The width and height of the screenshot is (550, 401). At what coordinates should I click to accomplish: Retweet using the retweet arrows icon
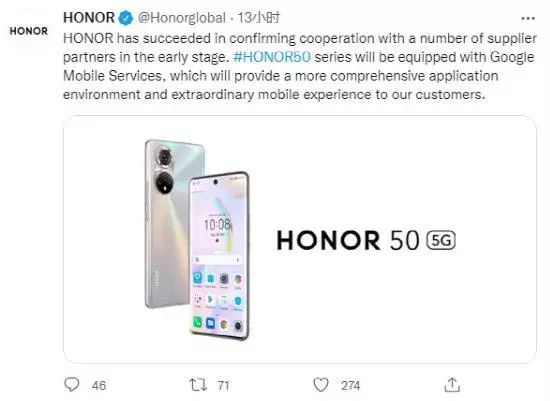[198, 385]
